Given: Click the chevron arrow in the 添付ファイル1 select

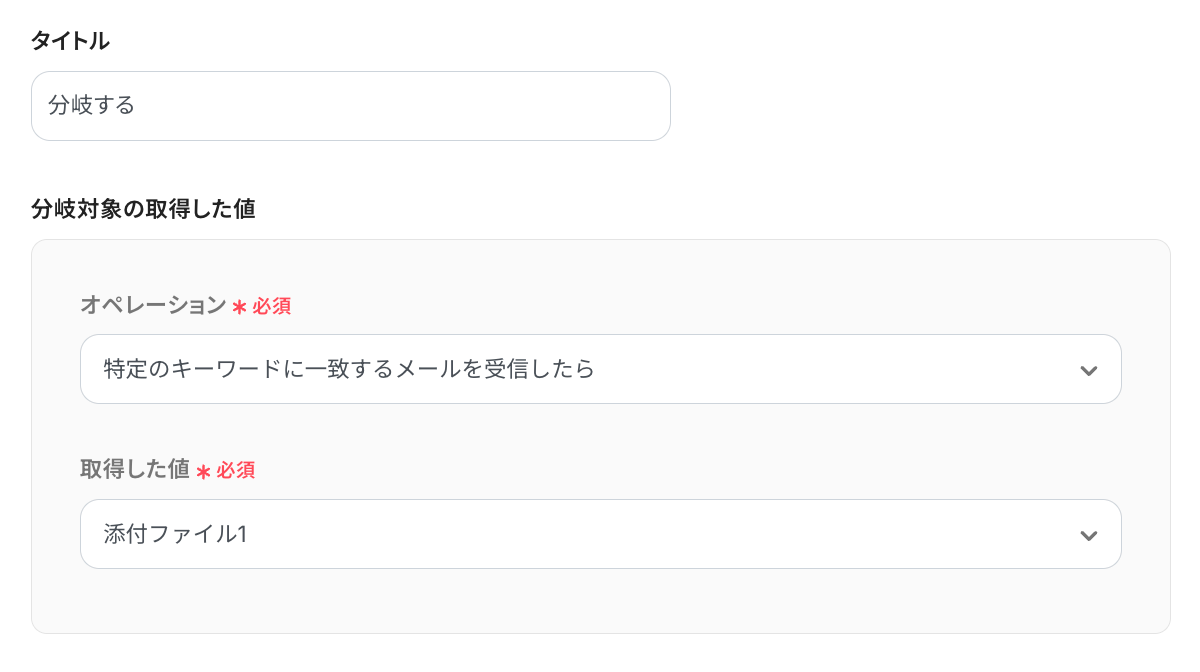Looking at the screenshot, I should pyautogui.click(x=1089, y=536).
